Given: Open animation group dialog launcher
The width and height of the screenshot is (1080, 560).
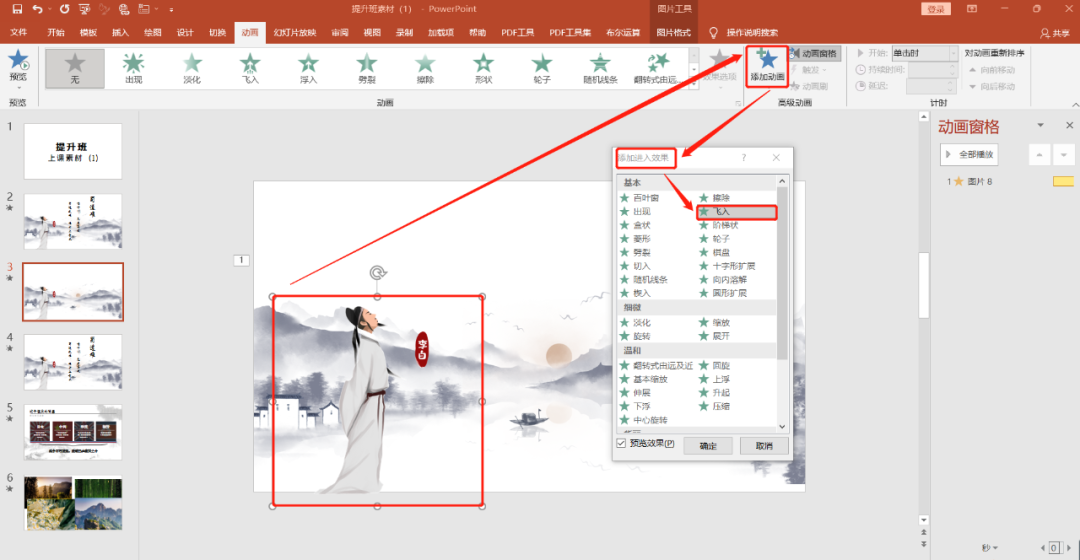Looking at the screenshot, I should click(738, 103).
